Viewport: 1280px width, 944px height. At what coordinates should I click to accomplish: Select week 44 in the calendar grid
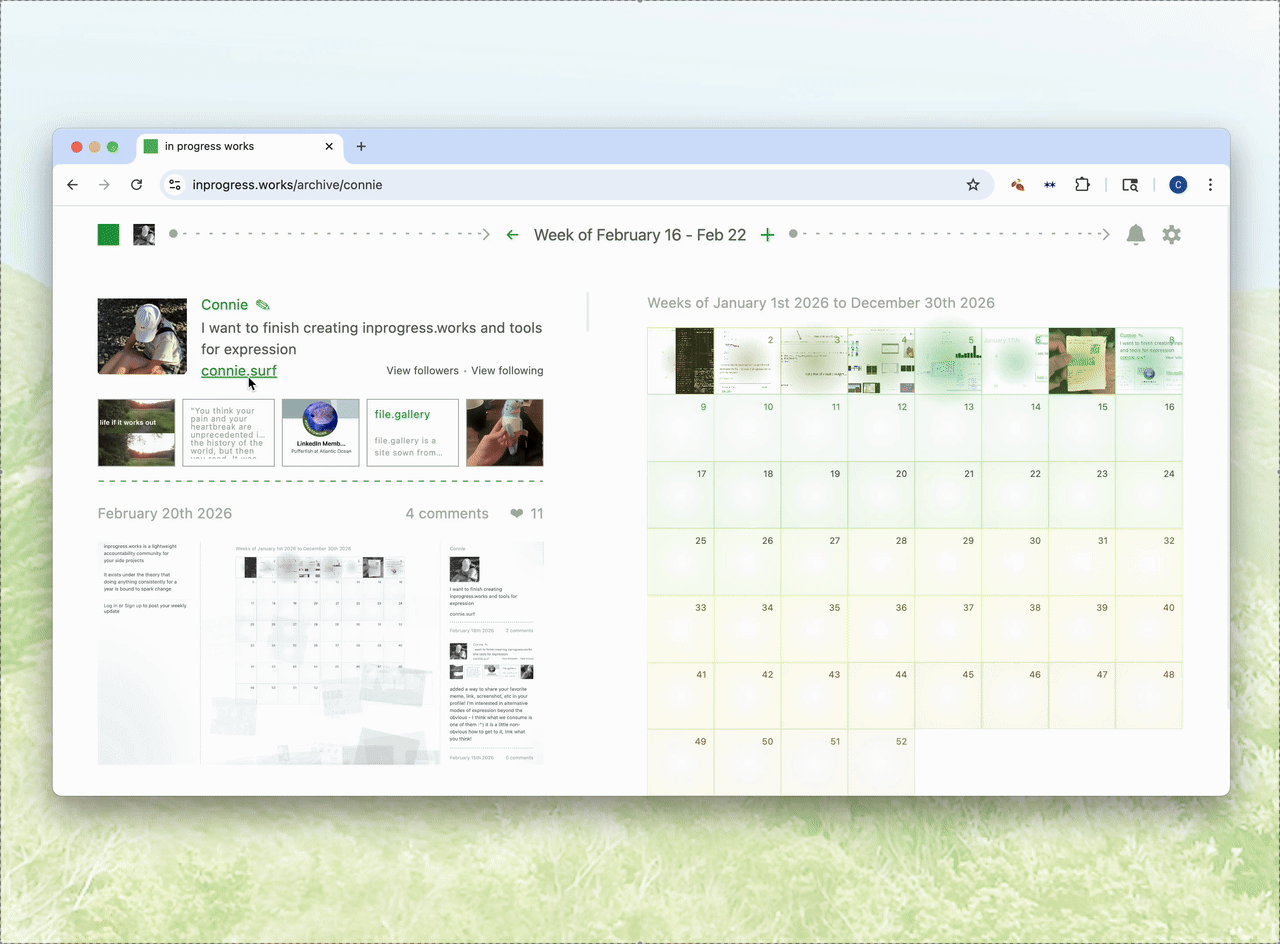[881, 696]
